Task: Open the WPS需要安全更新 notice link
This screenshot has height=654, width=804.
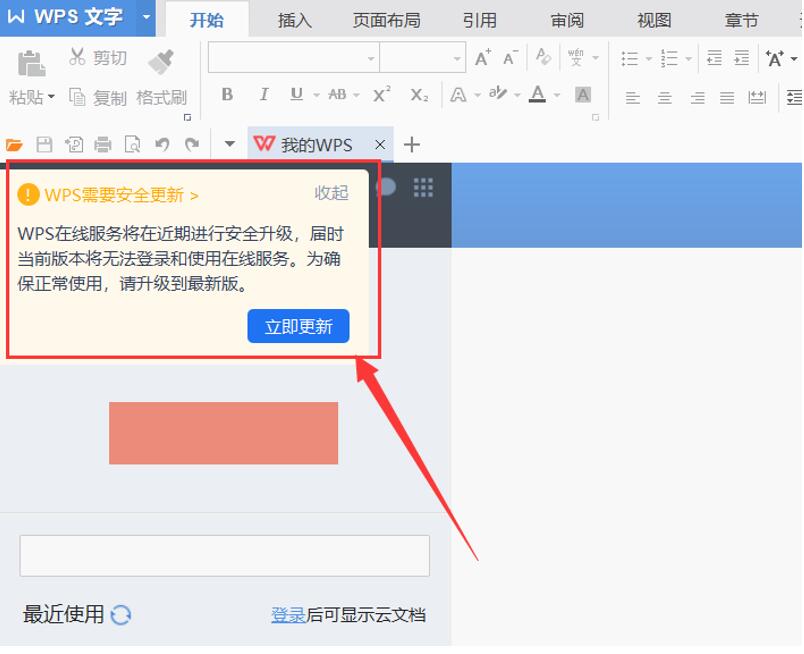Action: pyautogui.click(x=122, y=195)
